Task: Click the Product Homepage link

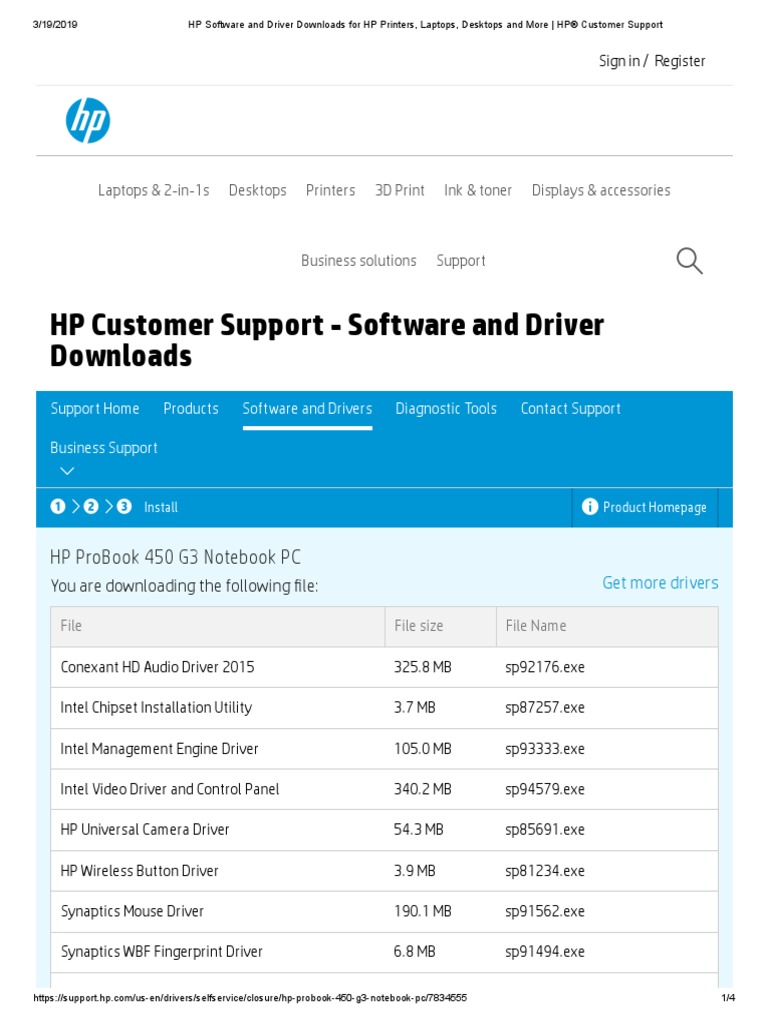Action: coord(654,507)
